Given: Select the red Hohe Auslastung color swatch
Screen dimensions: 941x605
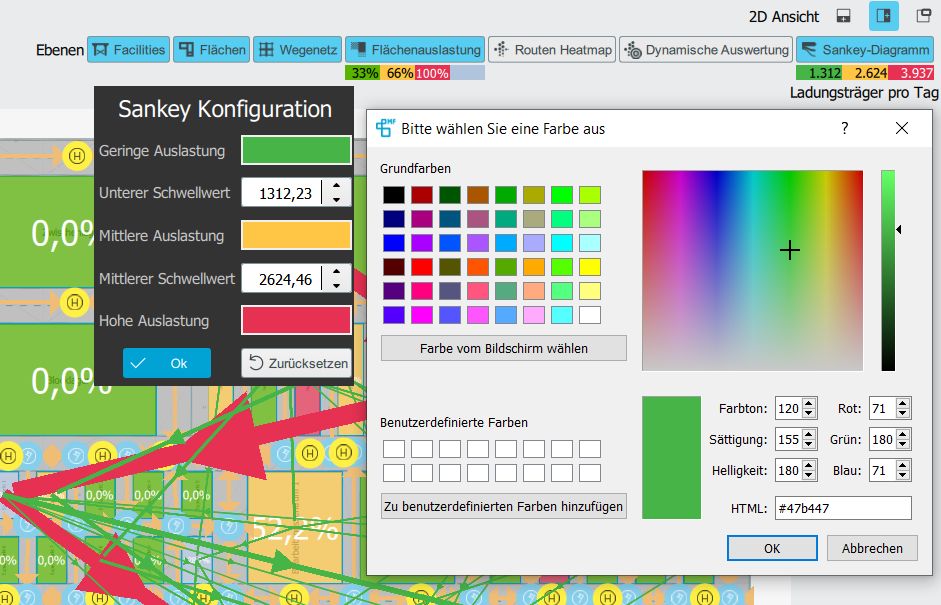Looking at the screenshot, I should tap(296, 319).
